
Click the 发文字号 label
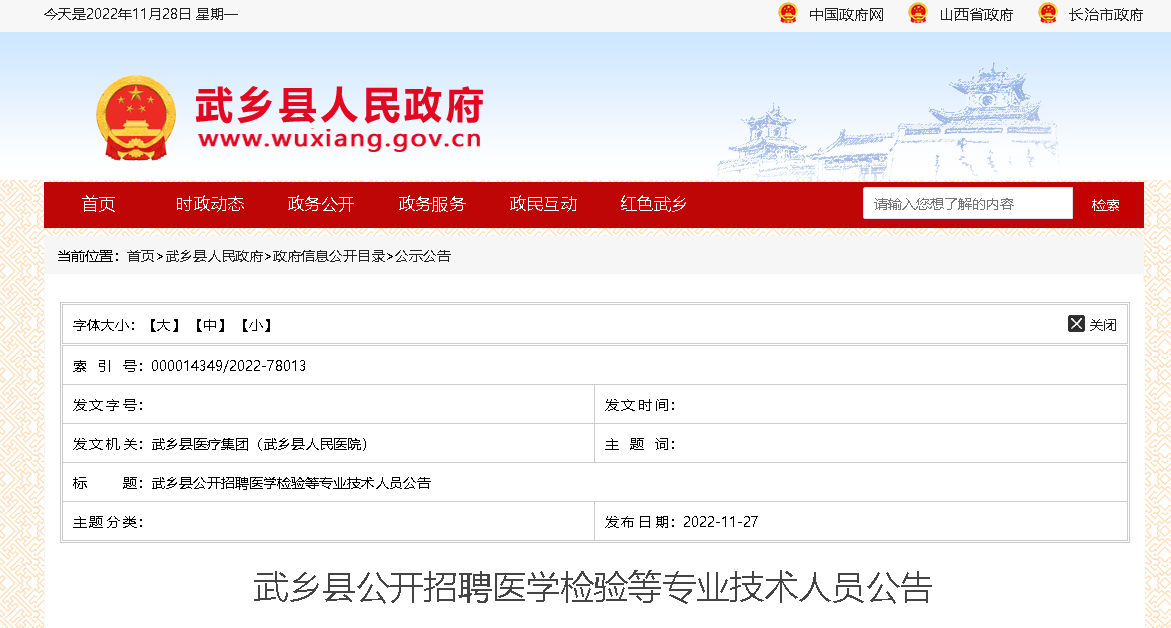[108, 405]
